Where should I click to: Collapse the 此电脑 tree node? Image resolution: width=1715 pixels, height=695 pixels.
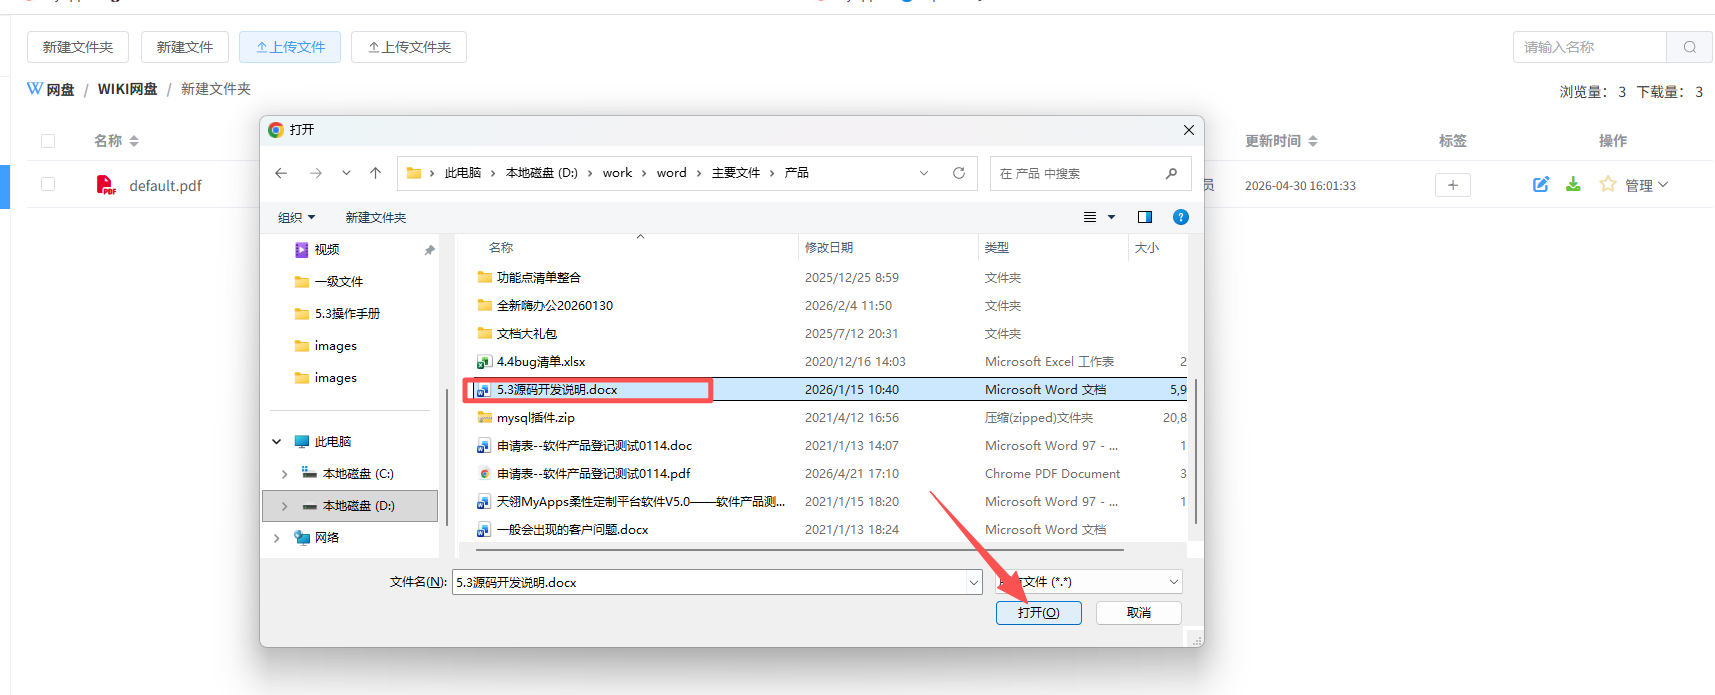(x=277, y=442)
